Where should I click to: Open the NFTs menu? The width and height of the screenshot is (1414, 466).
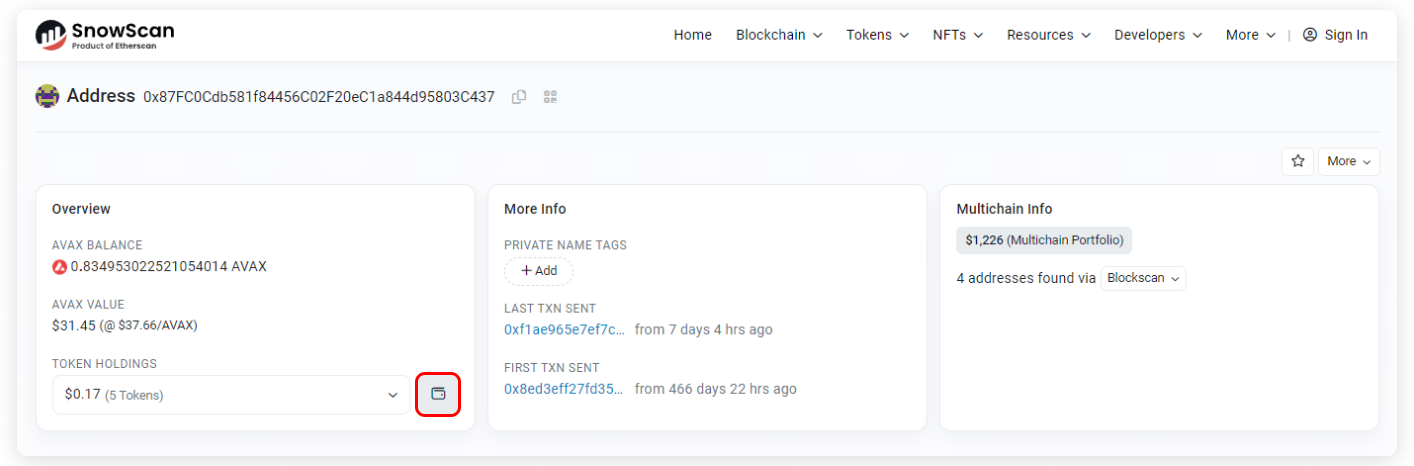(x=957, y=35)
